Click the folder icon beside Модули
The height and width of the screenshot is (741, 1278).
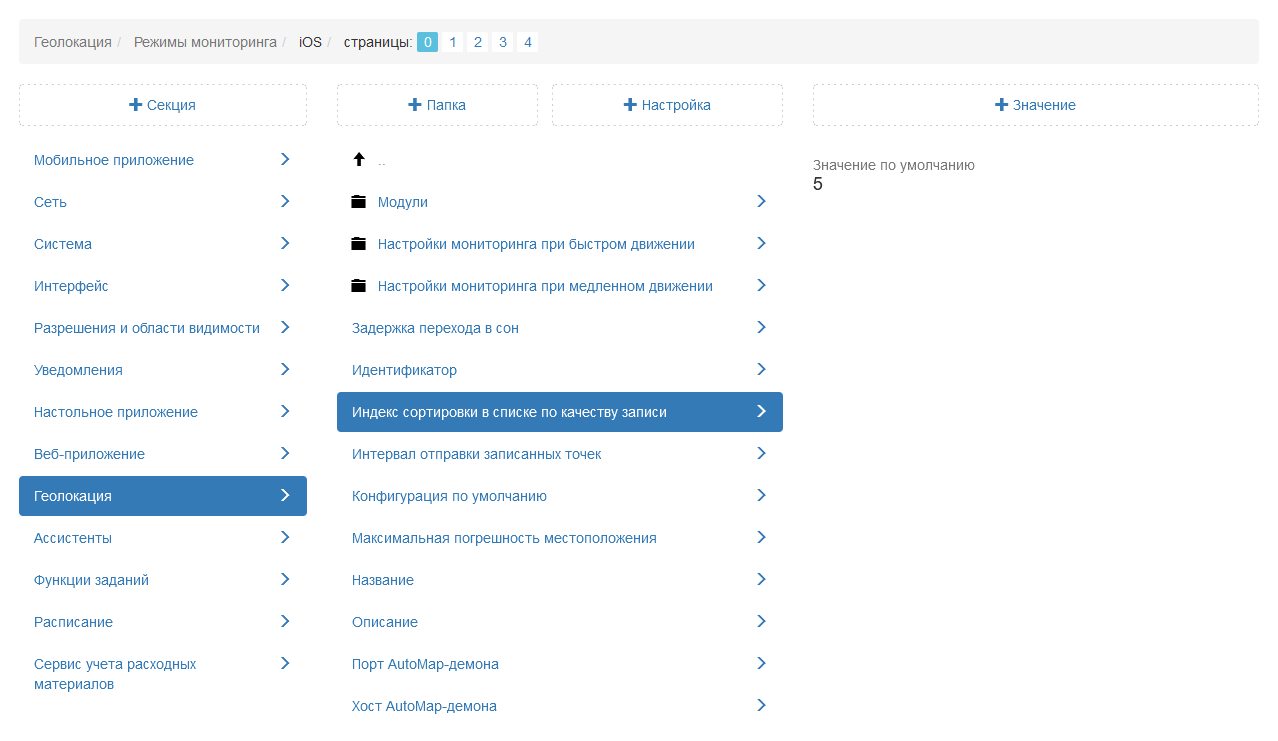tap(359, 202)
